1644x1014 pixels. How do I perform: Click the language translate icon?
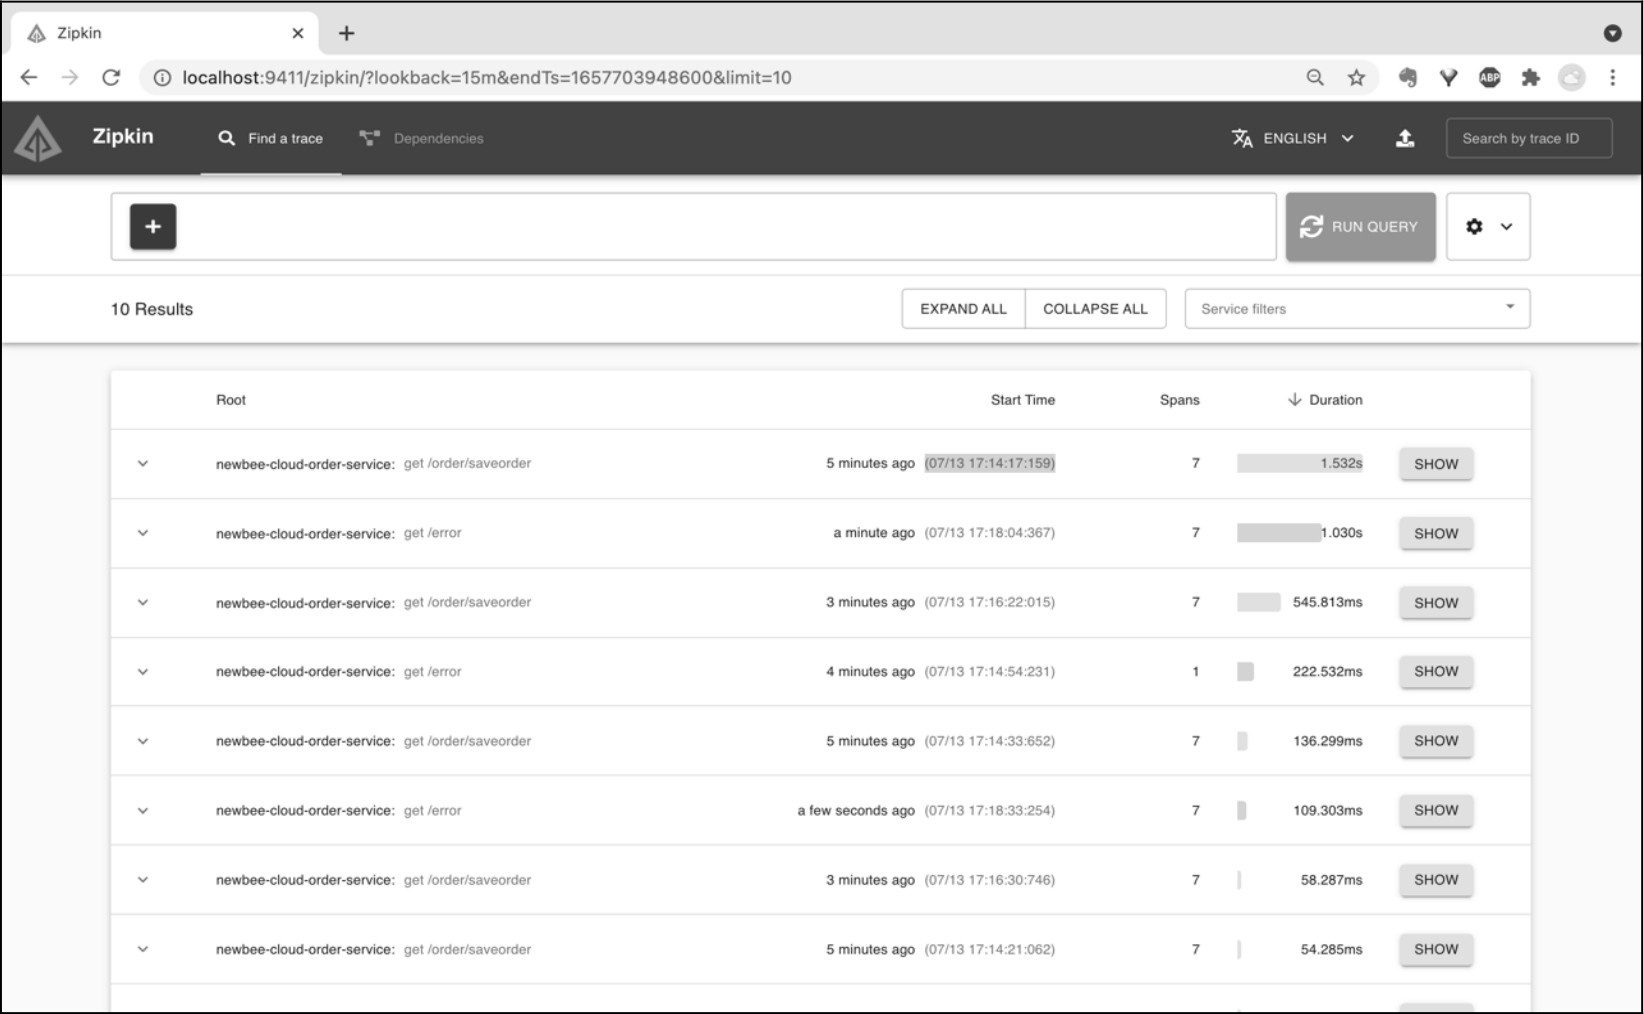[x=1242, y=138]
